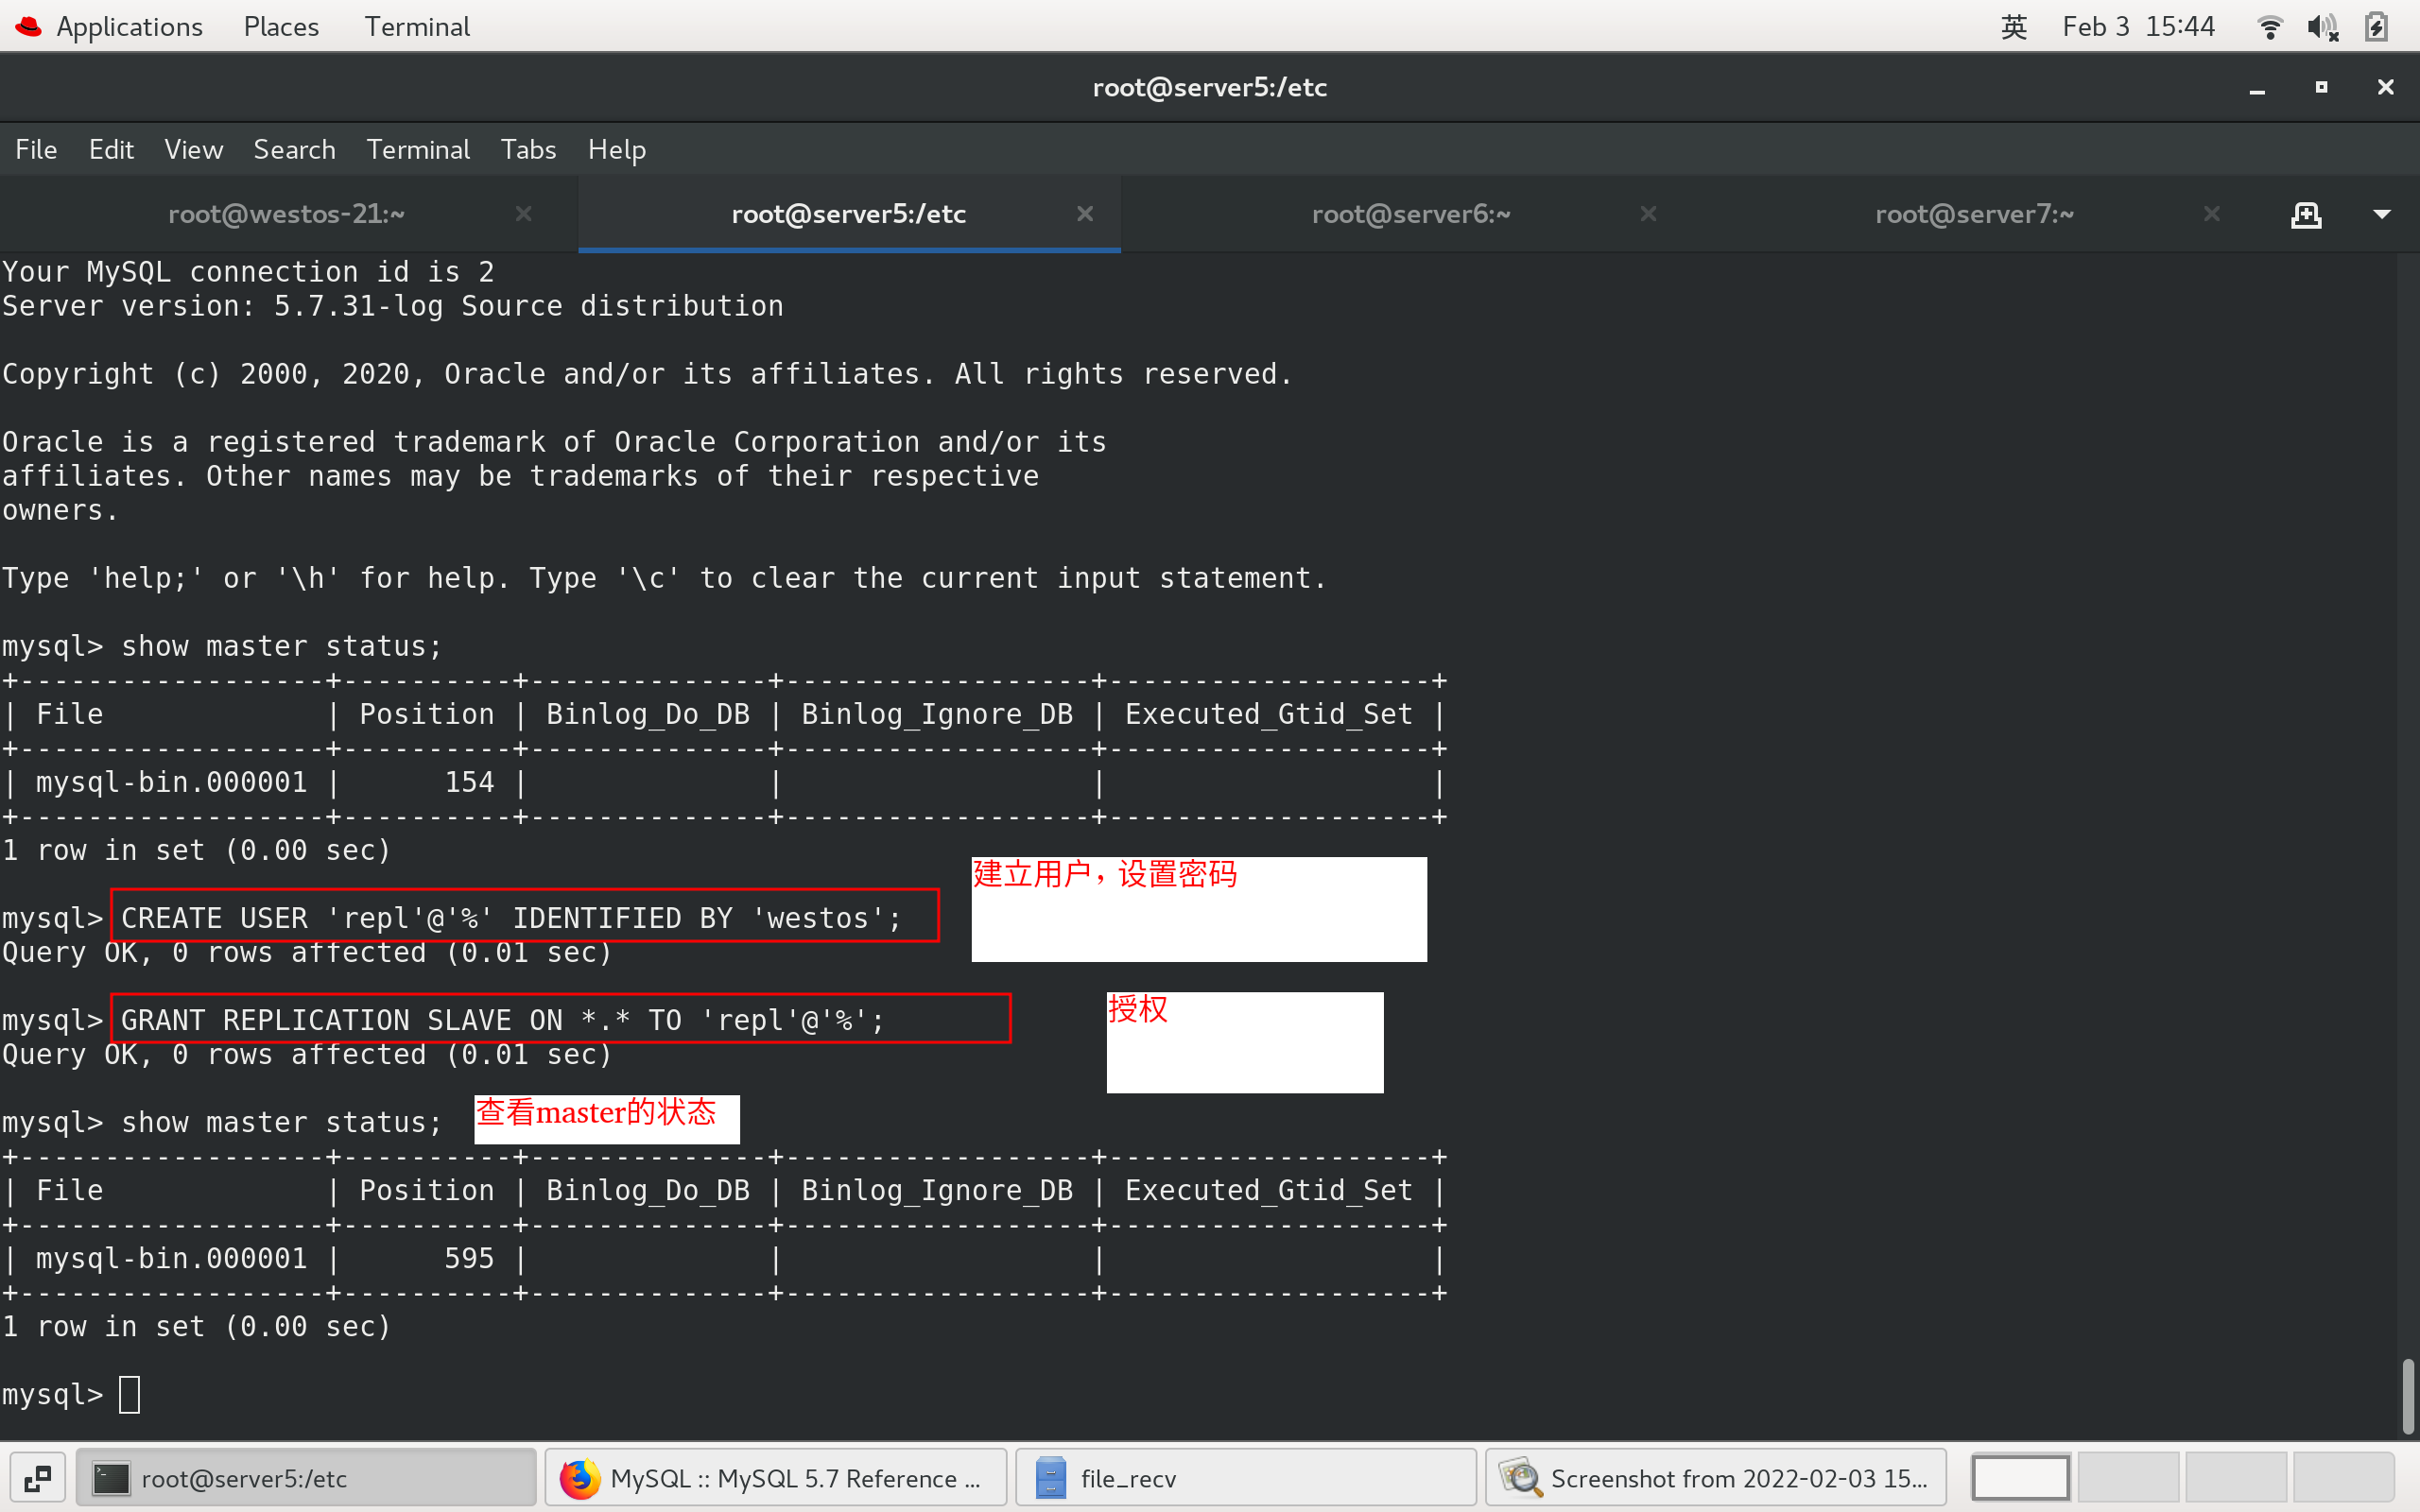The image size is (2420, 1512).
Task: Click the Feb 3 15:44 clock
Action: (2140, 26)
